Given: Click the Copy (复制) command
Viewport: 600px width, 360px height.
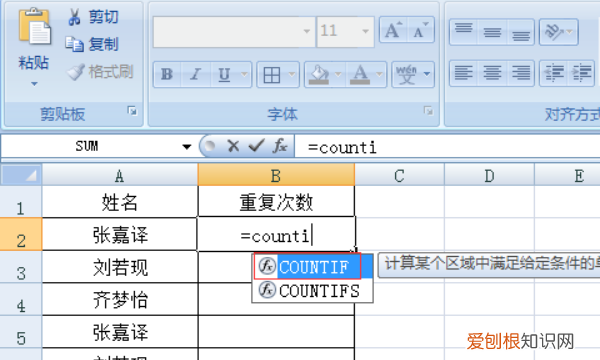Looking at the screenshot, I should [92, 44].
